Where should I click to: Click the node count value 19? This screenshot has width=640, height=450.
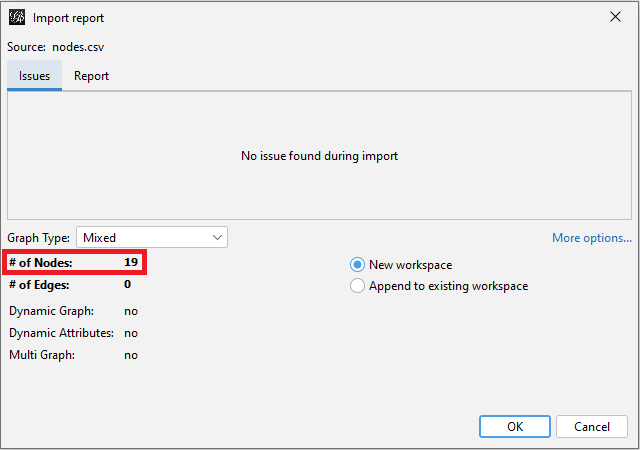pyautogui.click(x=131, y=262)
